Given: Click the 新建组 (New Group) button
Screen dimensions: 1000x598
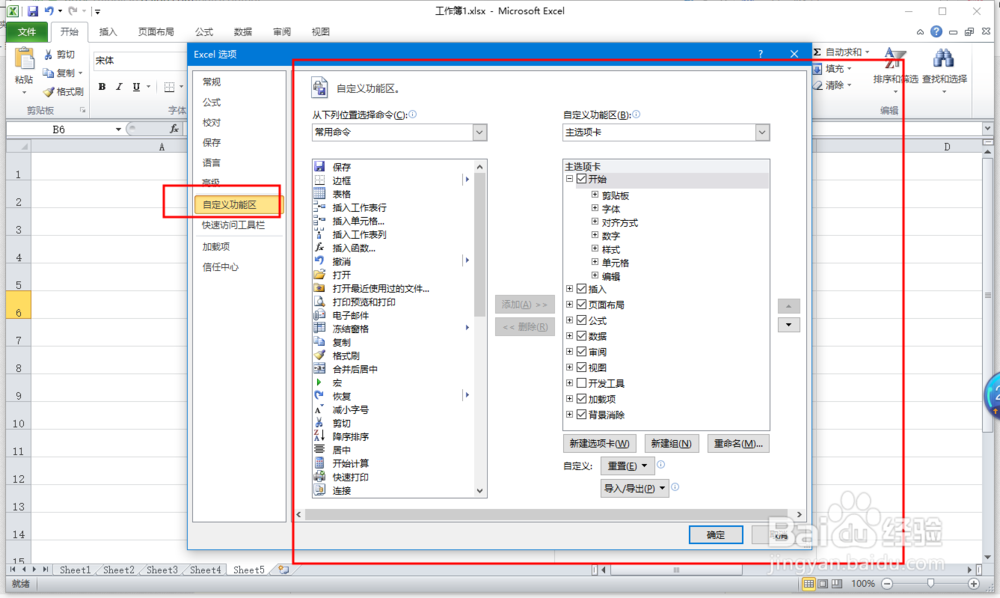Looking at the screenshot, I should 673,443.
